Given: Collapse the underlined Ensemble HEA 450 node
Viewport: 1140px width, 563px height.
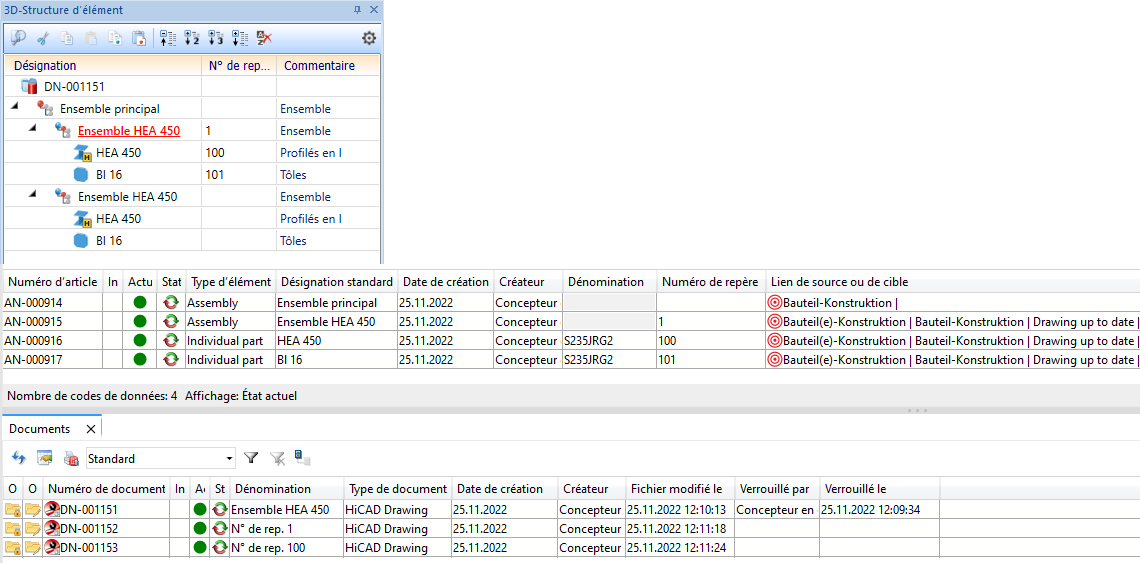Looking at the screenshot, I should (32, 130).
